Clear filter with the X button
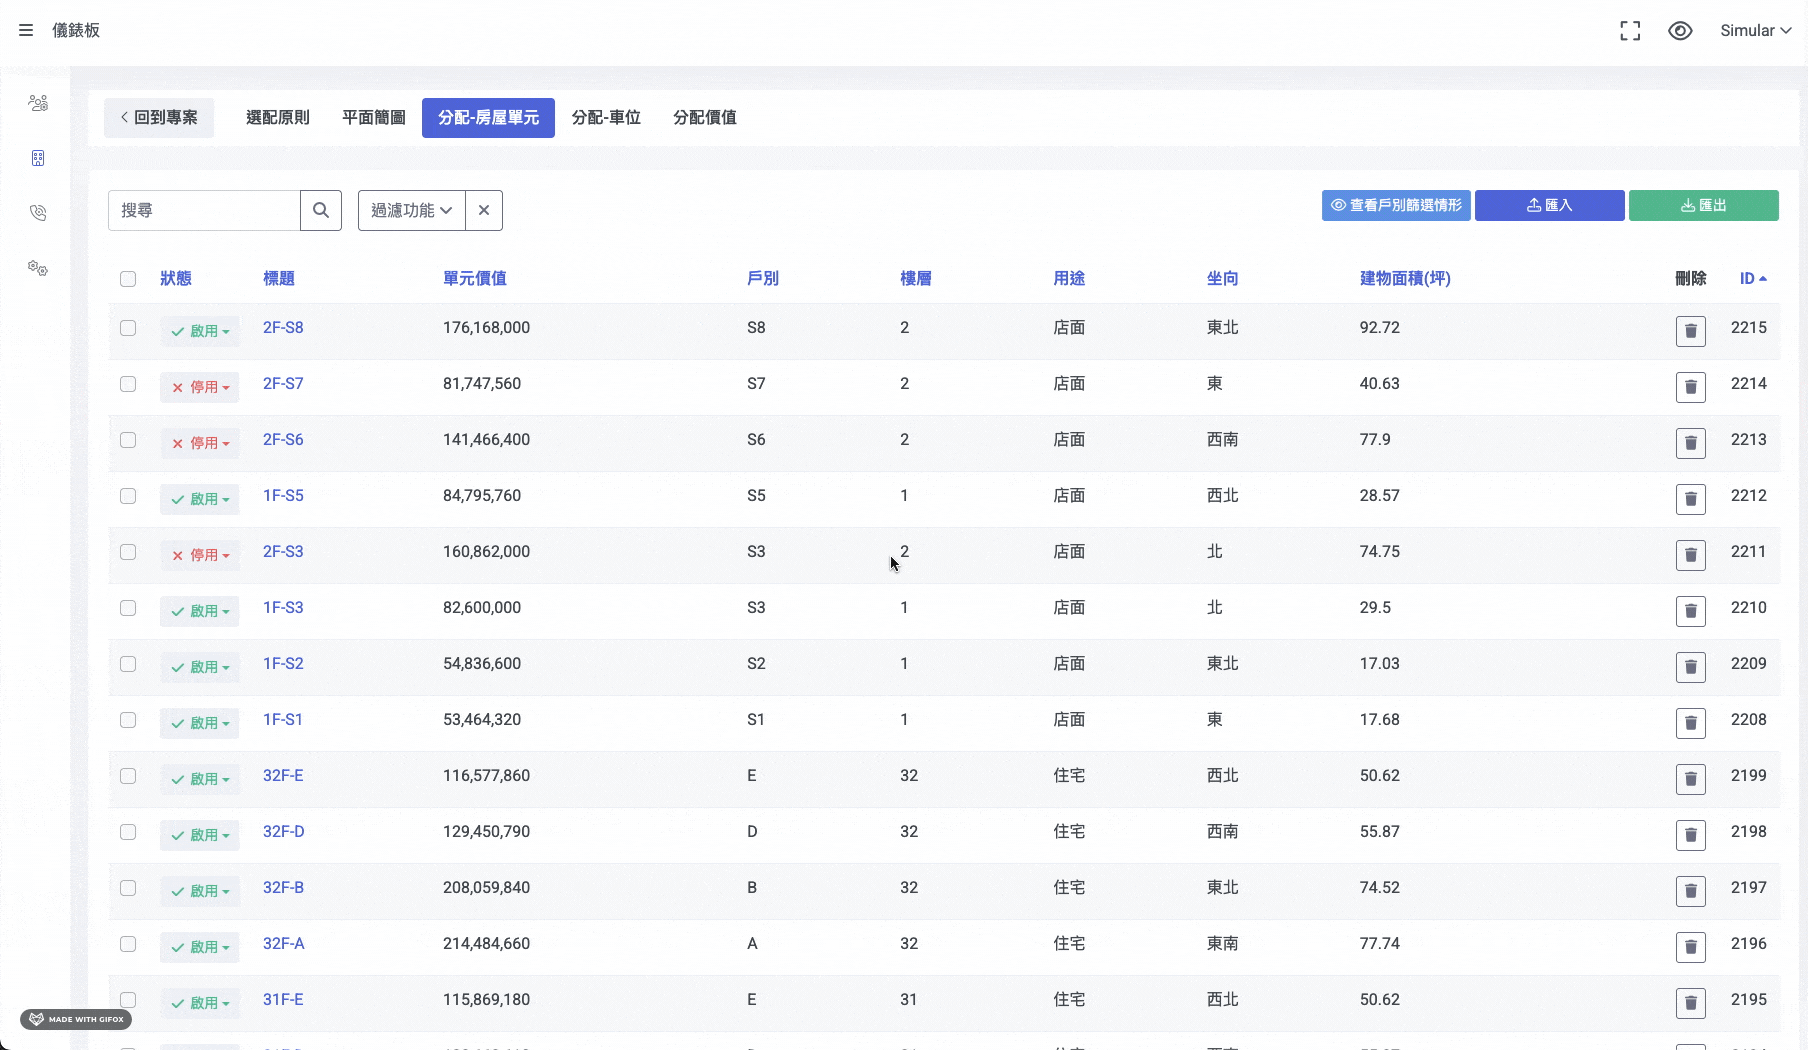 pos(484,210)
